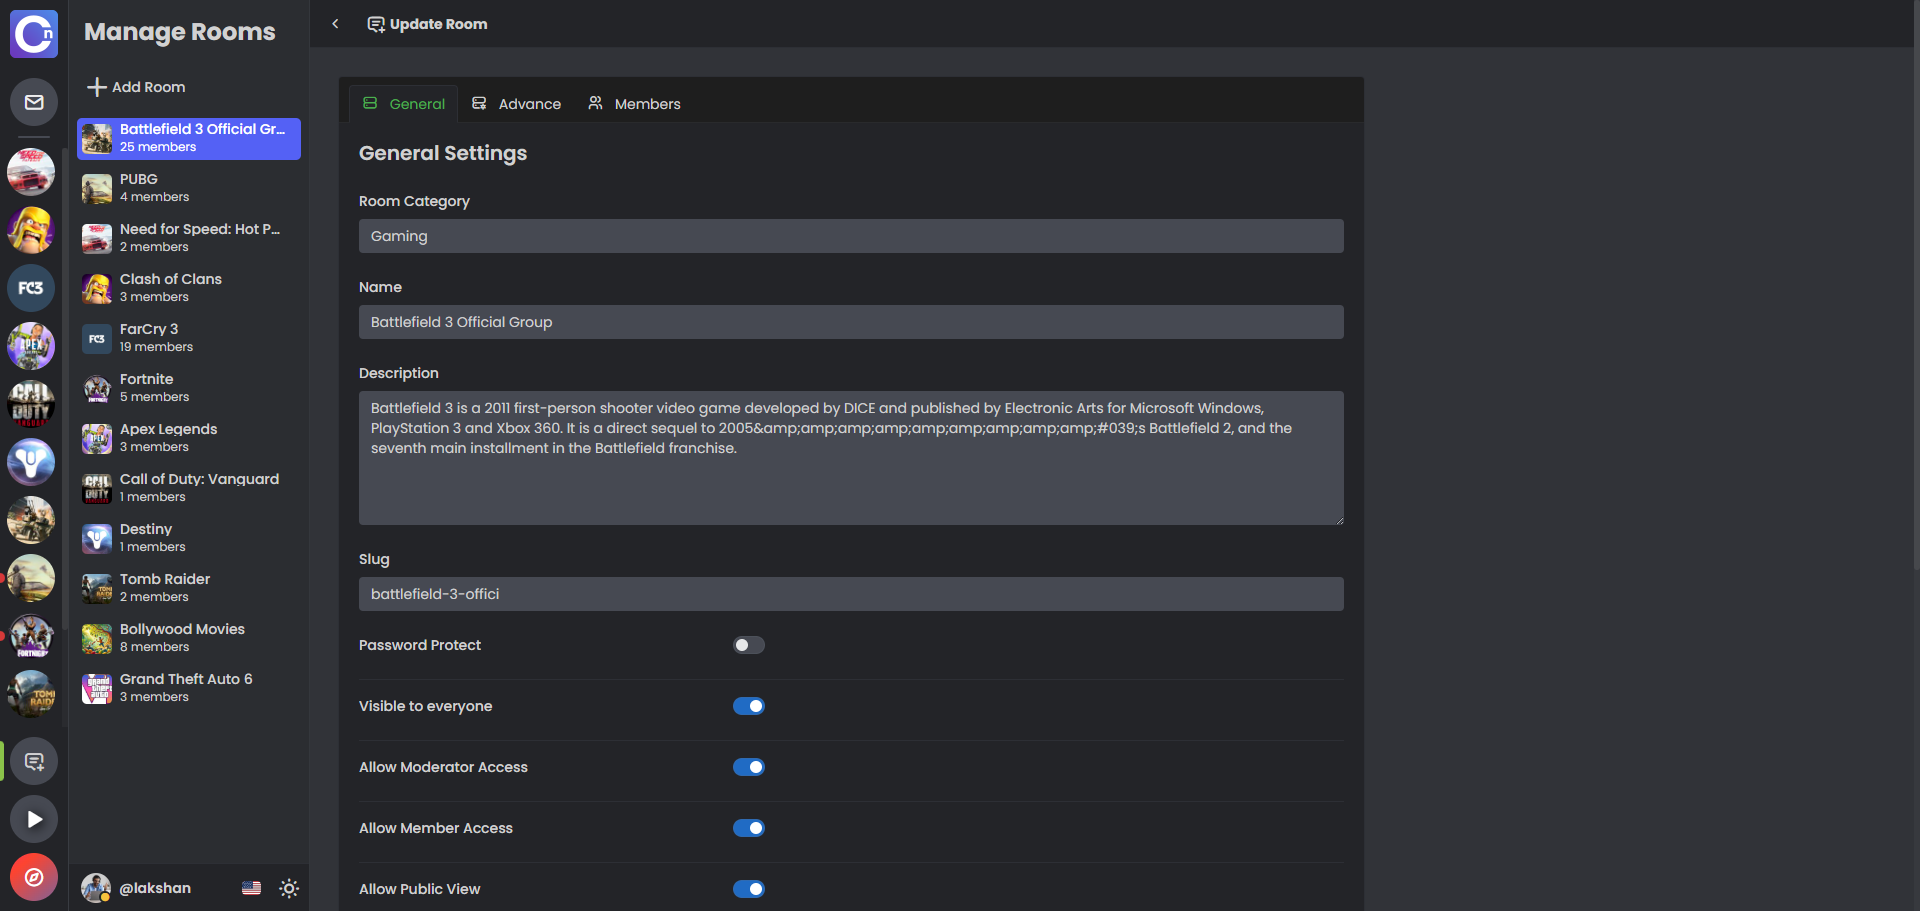Toggle light theme with the sun icon
Screen dimensions: 1920x911
(x=289, y=888)
